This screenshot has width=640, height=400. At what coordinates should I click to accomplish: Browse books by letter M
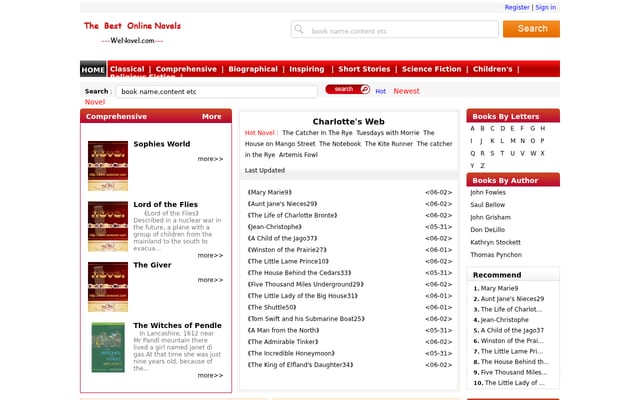click(x=513, y=141)
